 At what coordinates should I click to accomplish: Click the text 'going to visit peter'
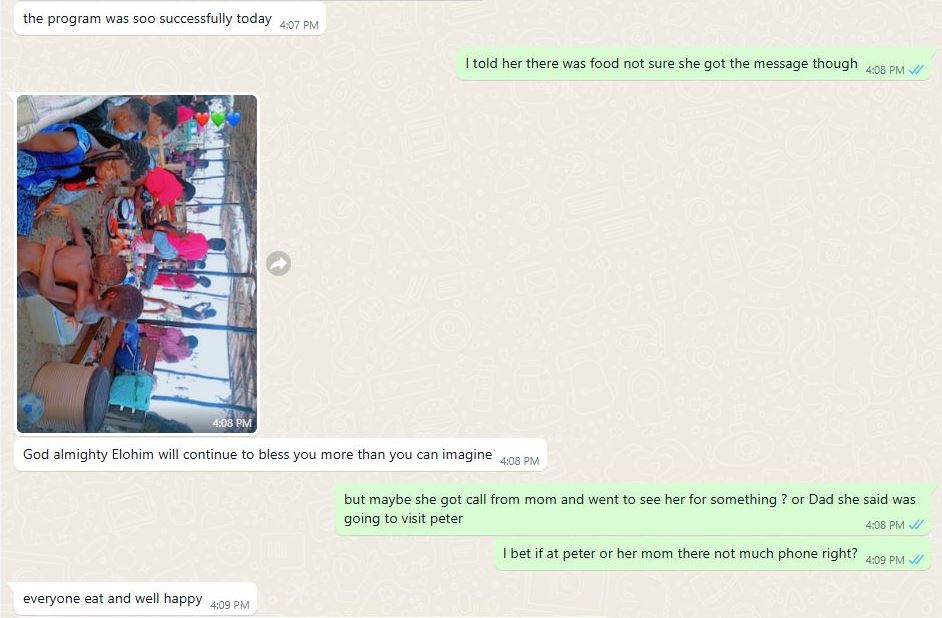tap(403, 518)
